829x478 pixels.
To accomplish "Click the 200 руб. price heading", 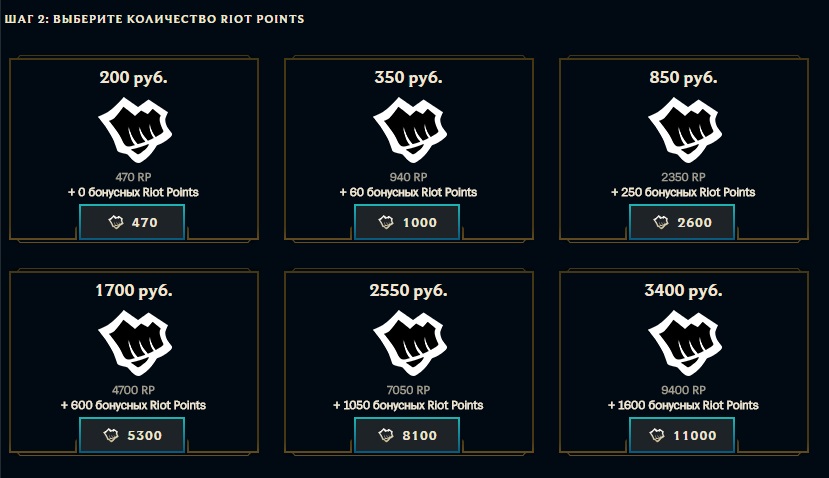I will click(x=133, y=78).
